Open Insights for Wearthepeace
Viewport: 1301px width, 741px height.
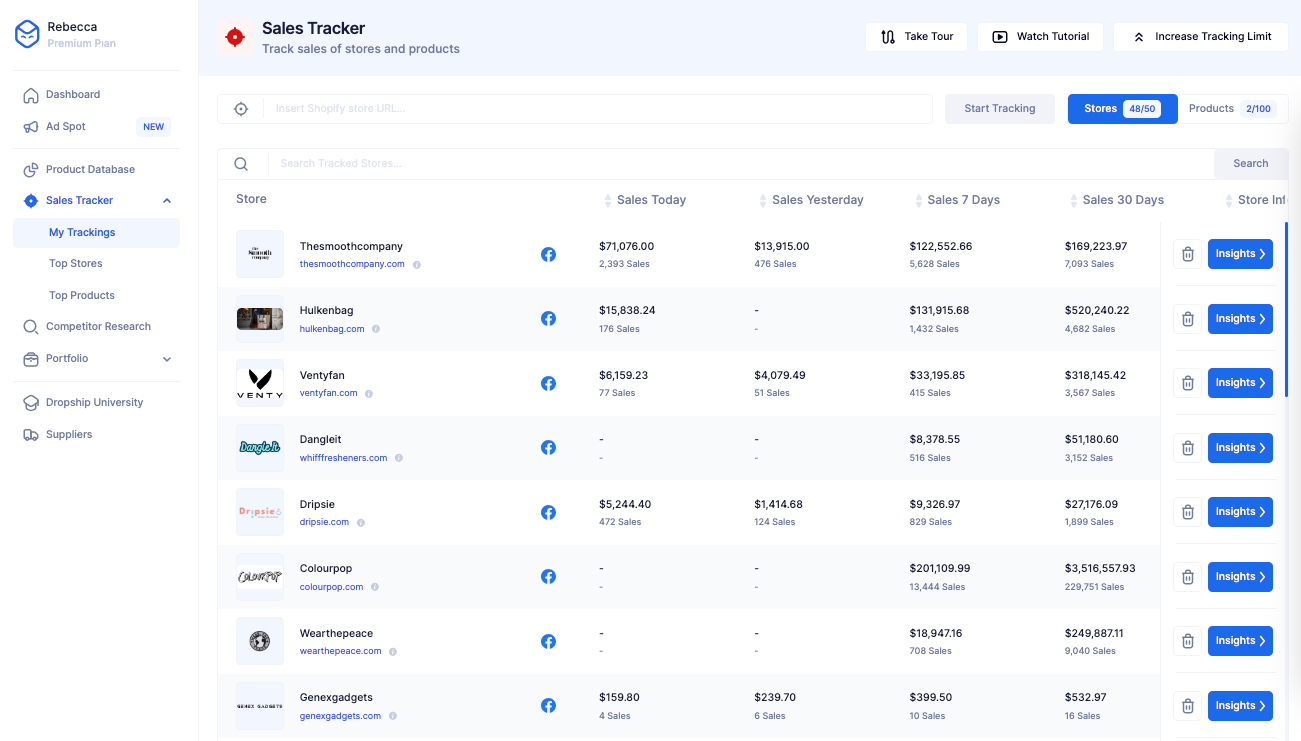1240,641
